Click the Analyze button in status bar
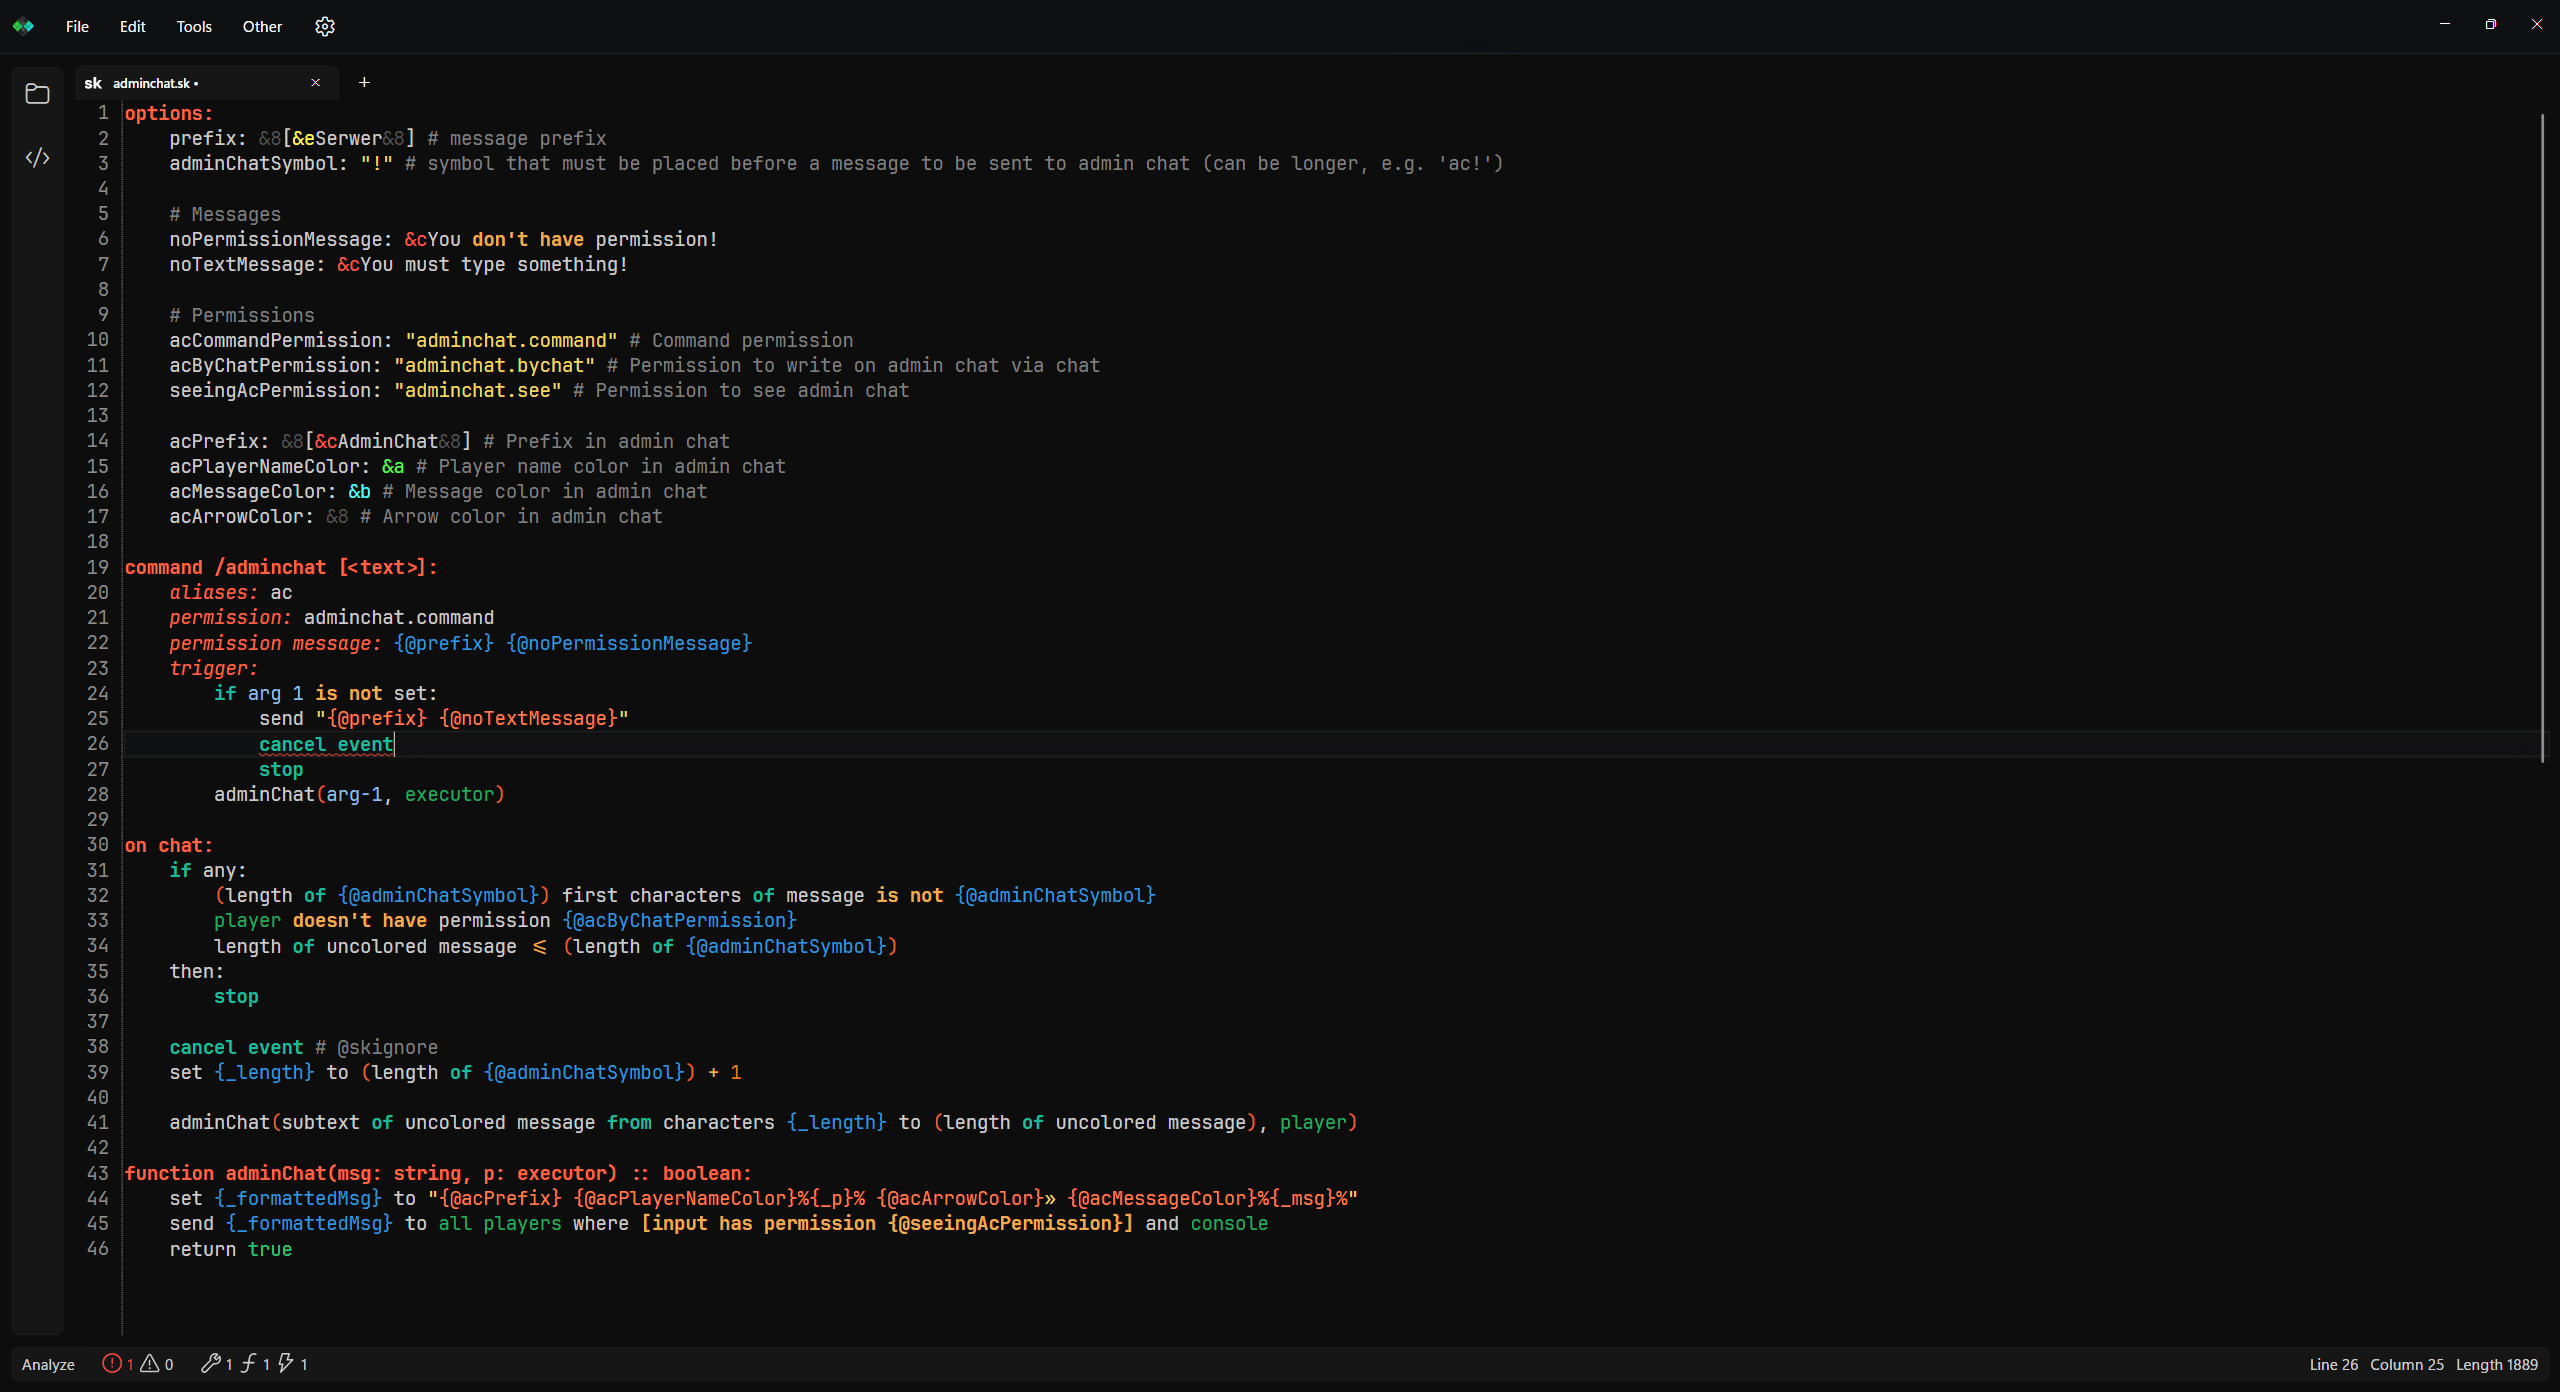Image resolution: width=2560 pixels, height=1392 pixels. point(48,1364)
